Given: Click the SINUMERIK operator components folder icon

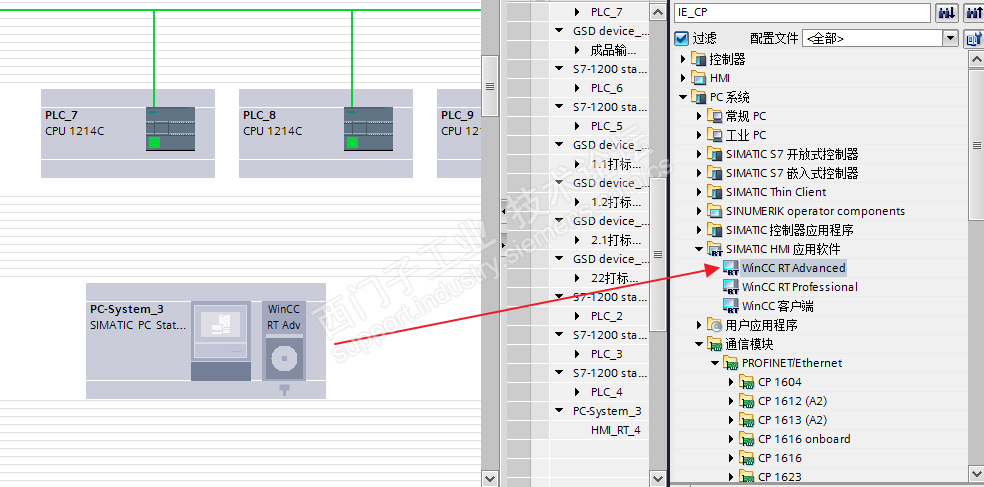Looking at the screenshot, I should coord(715,211).
